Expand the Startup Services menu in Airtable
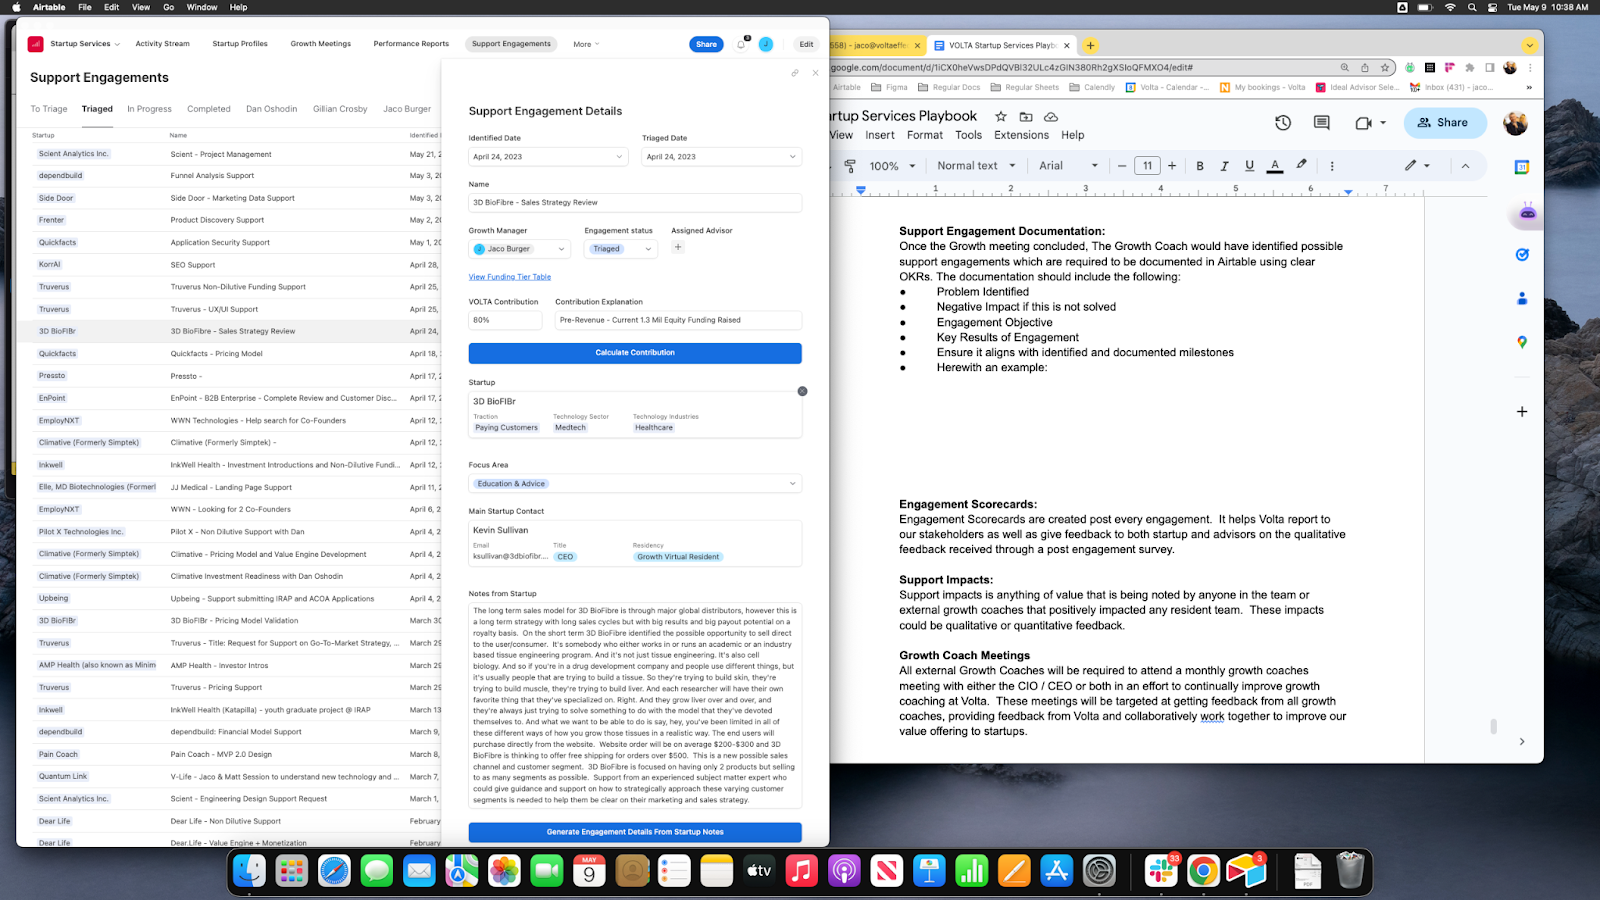Image resolution: width=1600 pixels, height=900 pixels. (85, 44)
